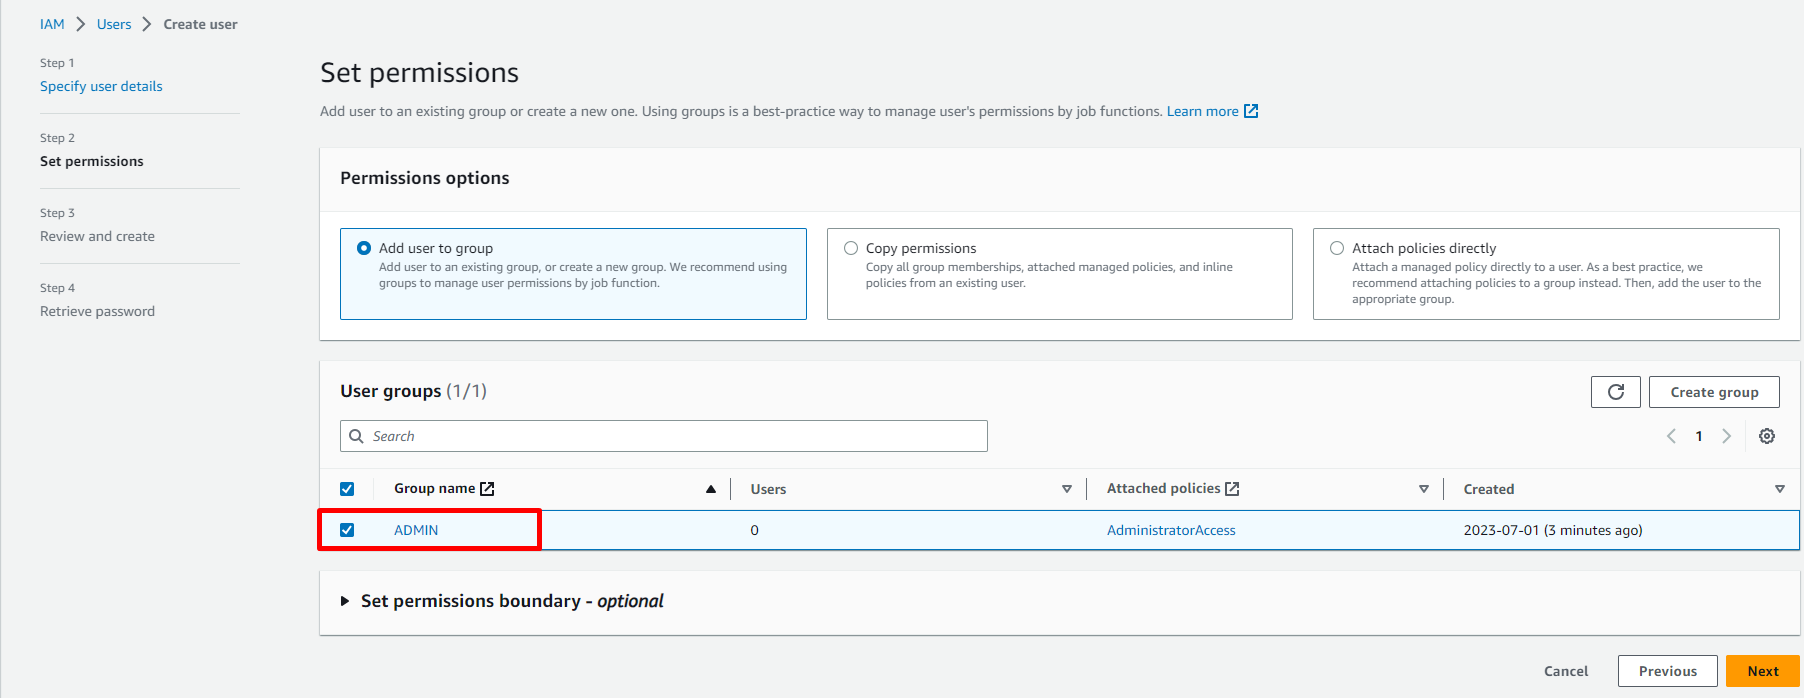Open Specify user details step
The image size is (1804, 698).
tap(101, 86)
